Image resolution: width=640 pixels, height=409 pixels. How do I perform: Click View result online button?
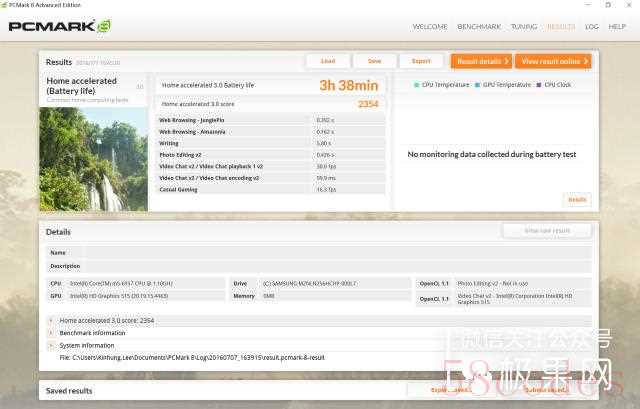click(x=552, y=61)
